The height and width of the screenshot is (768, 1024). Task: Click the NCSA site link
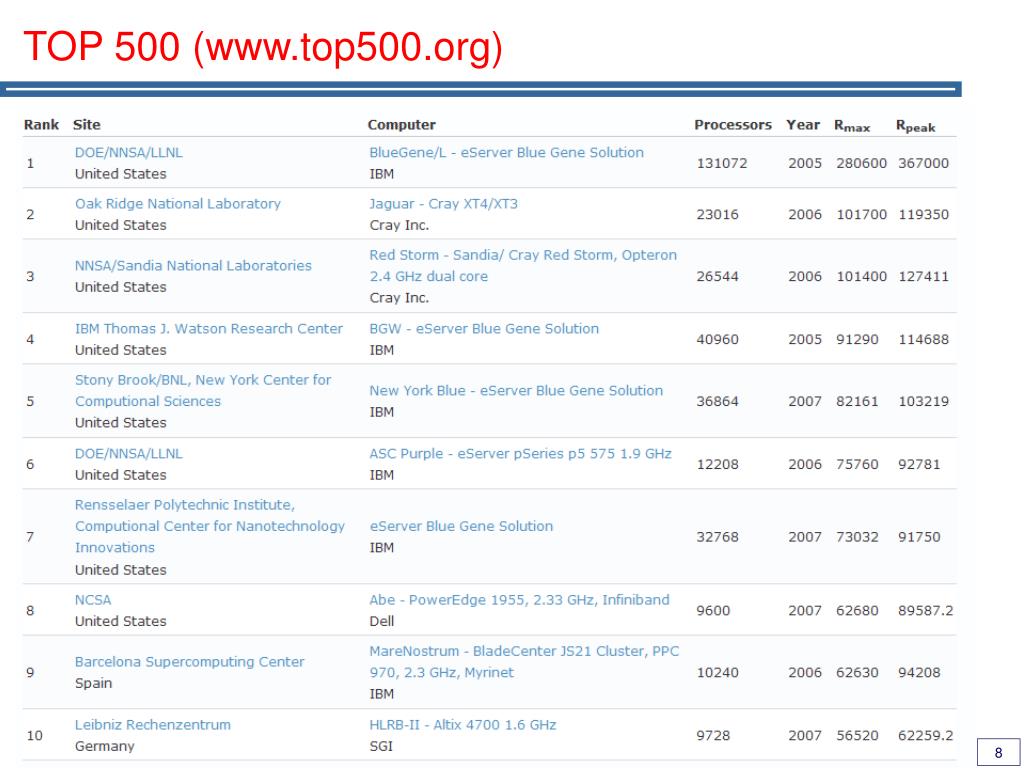pos(93,600)
